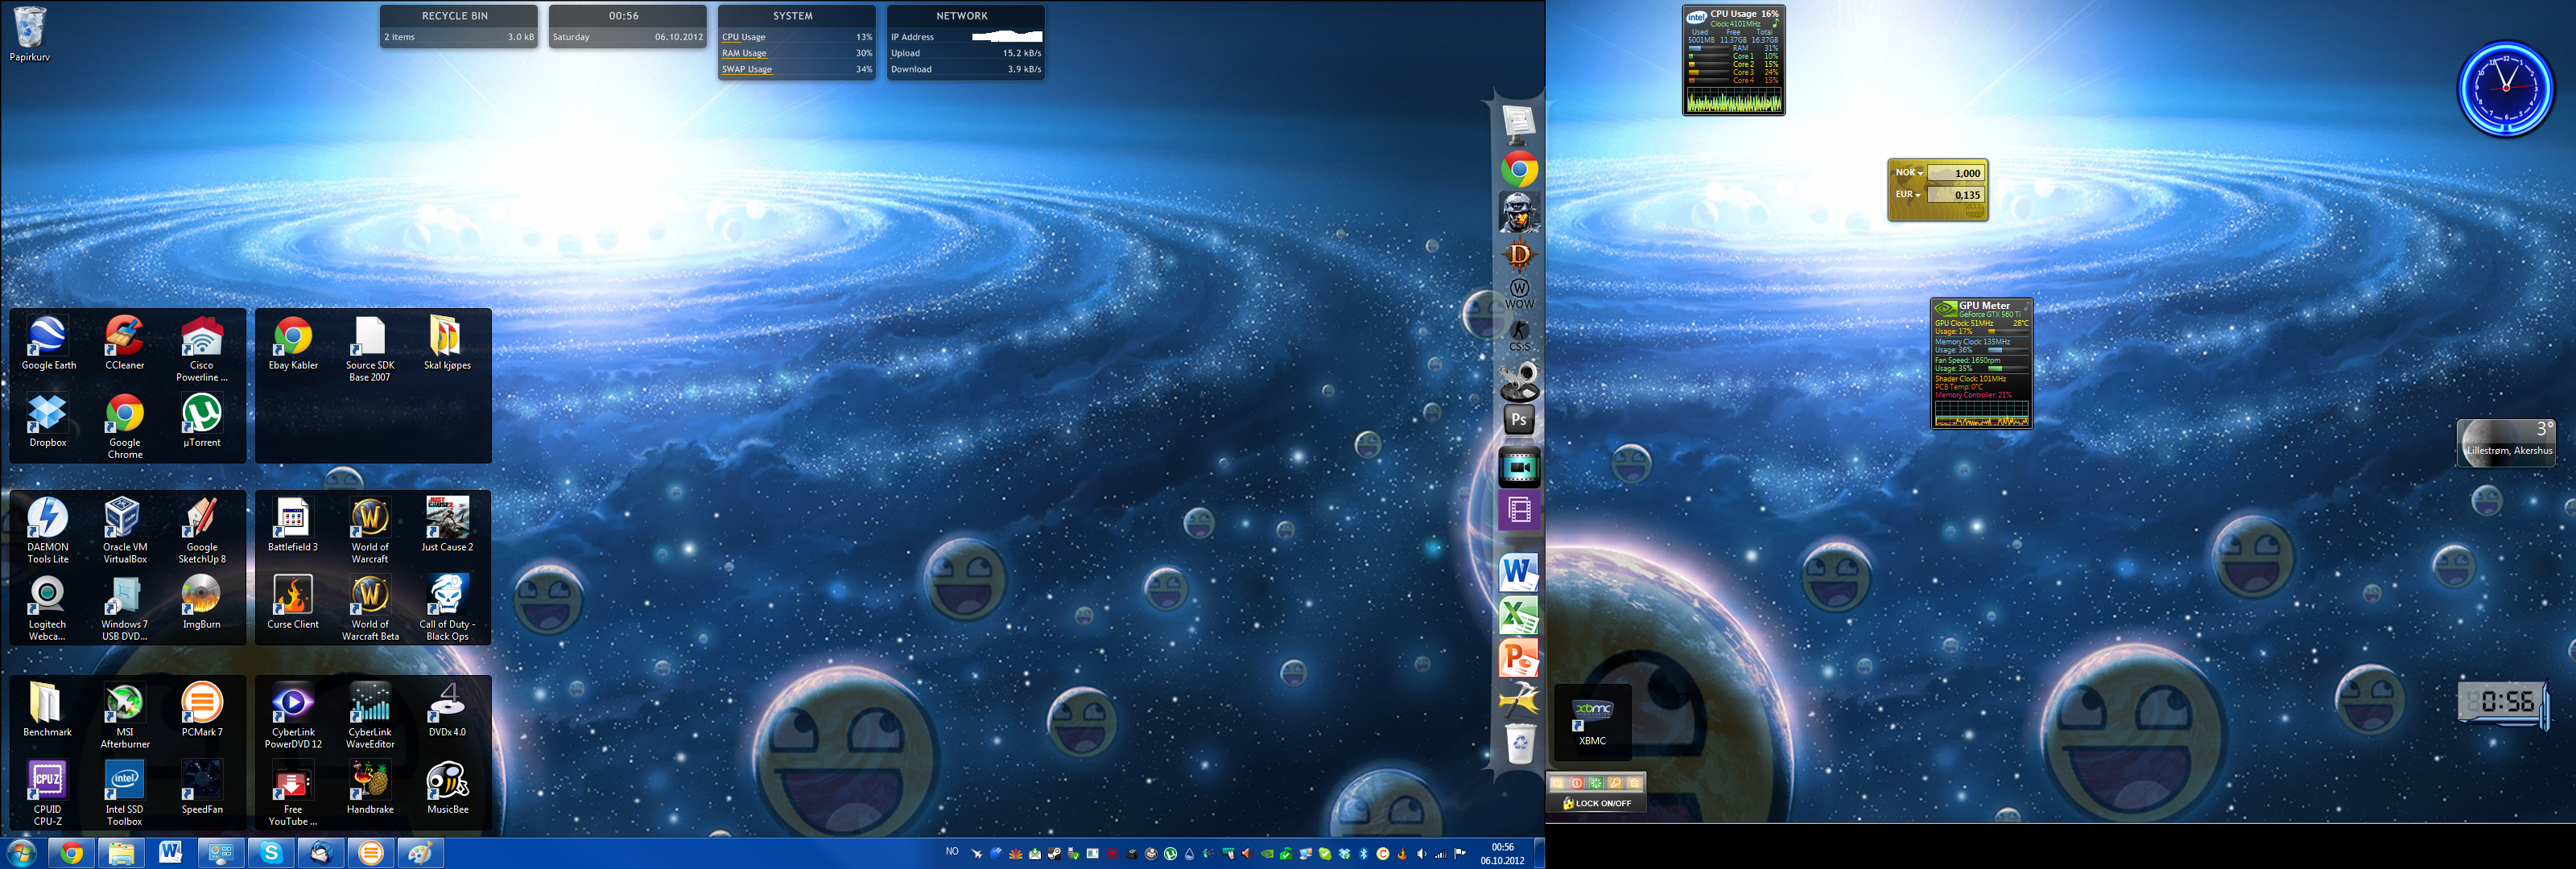
Task: Launch CCleaner from the desktop
Action: (x=125, y=344)
